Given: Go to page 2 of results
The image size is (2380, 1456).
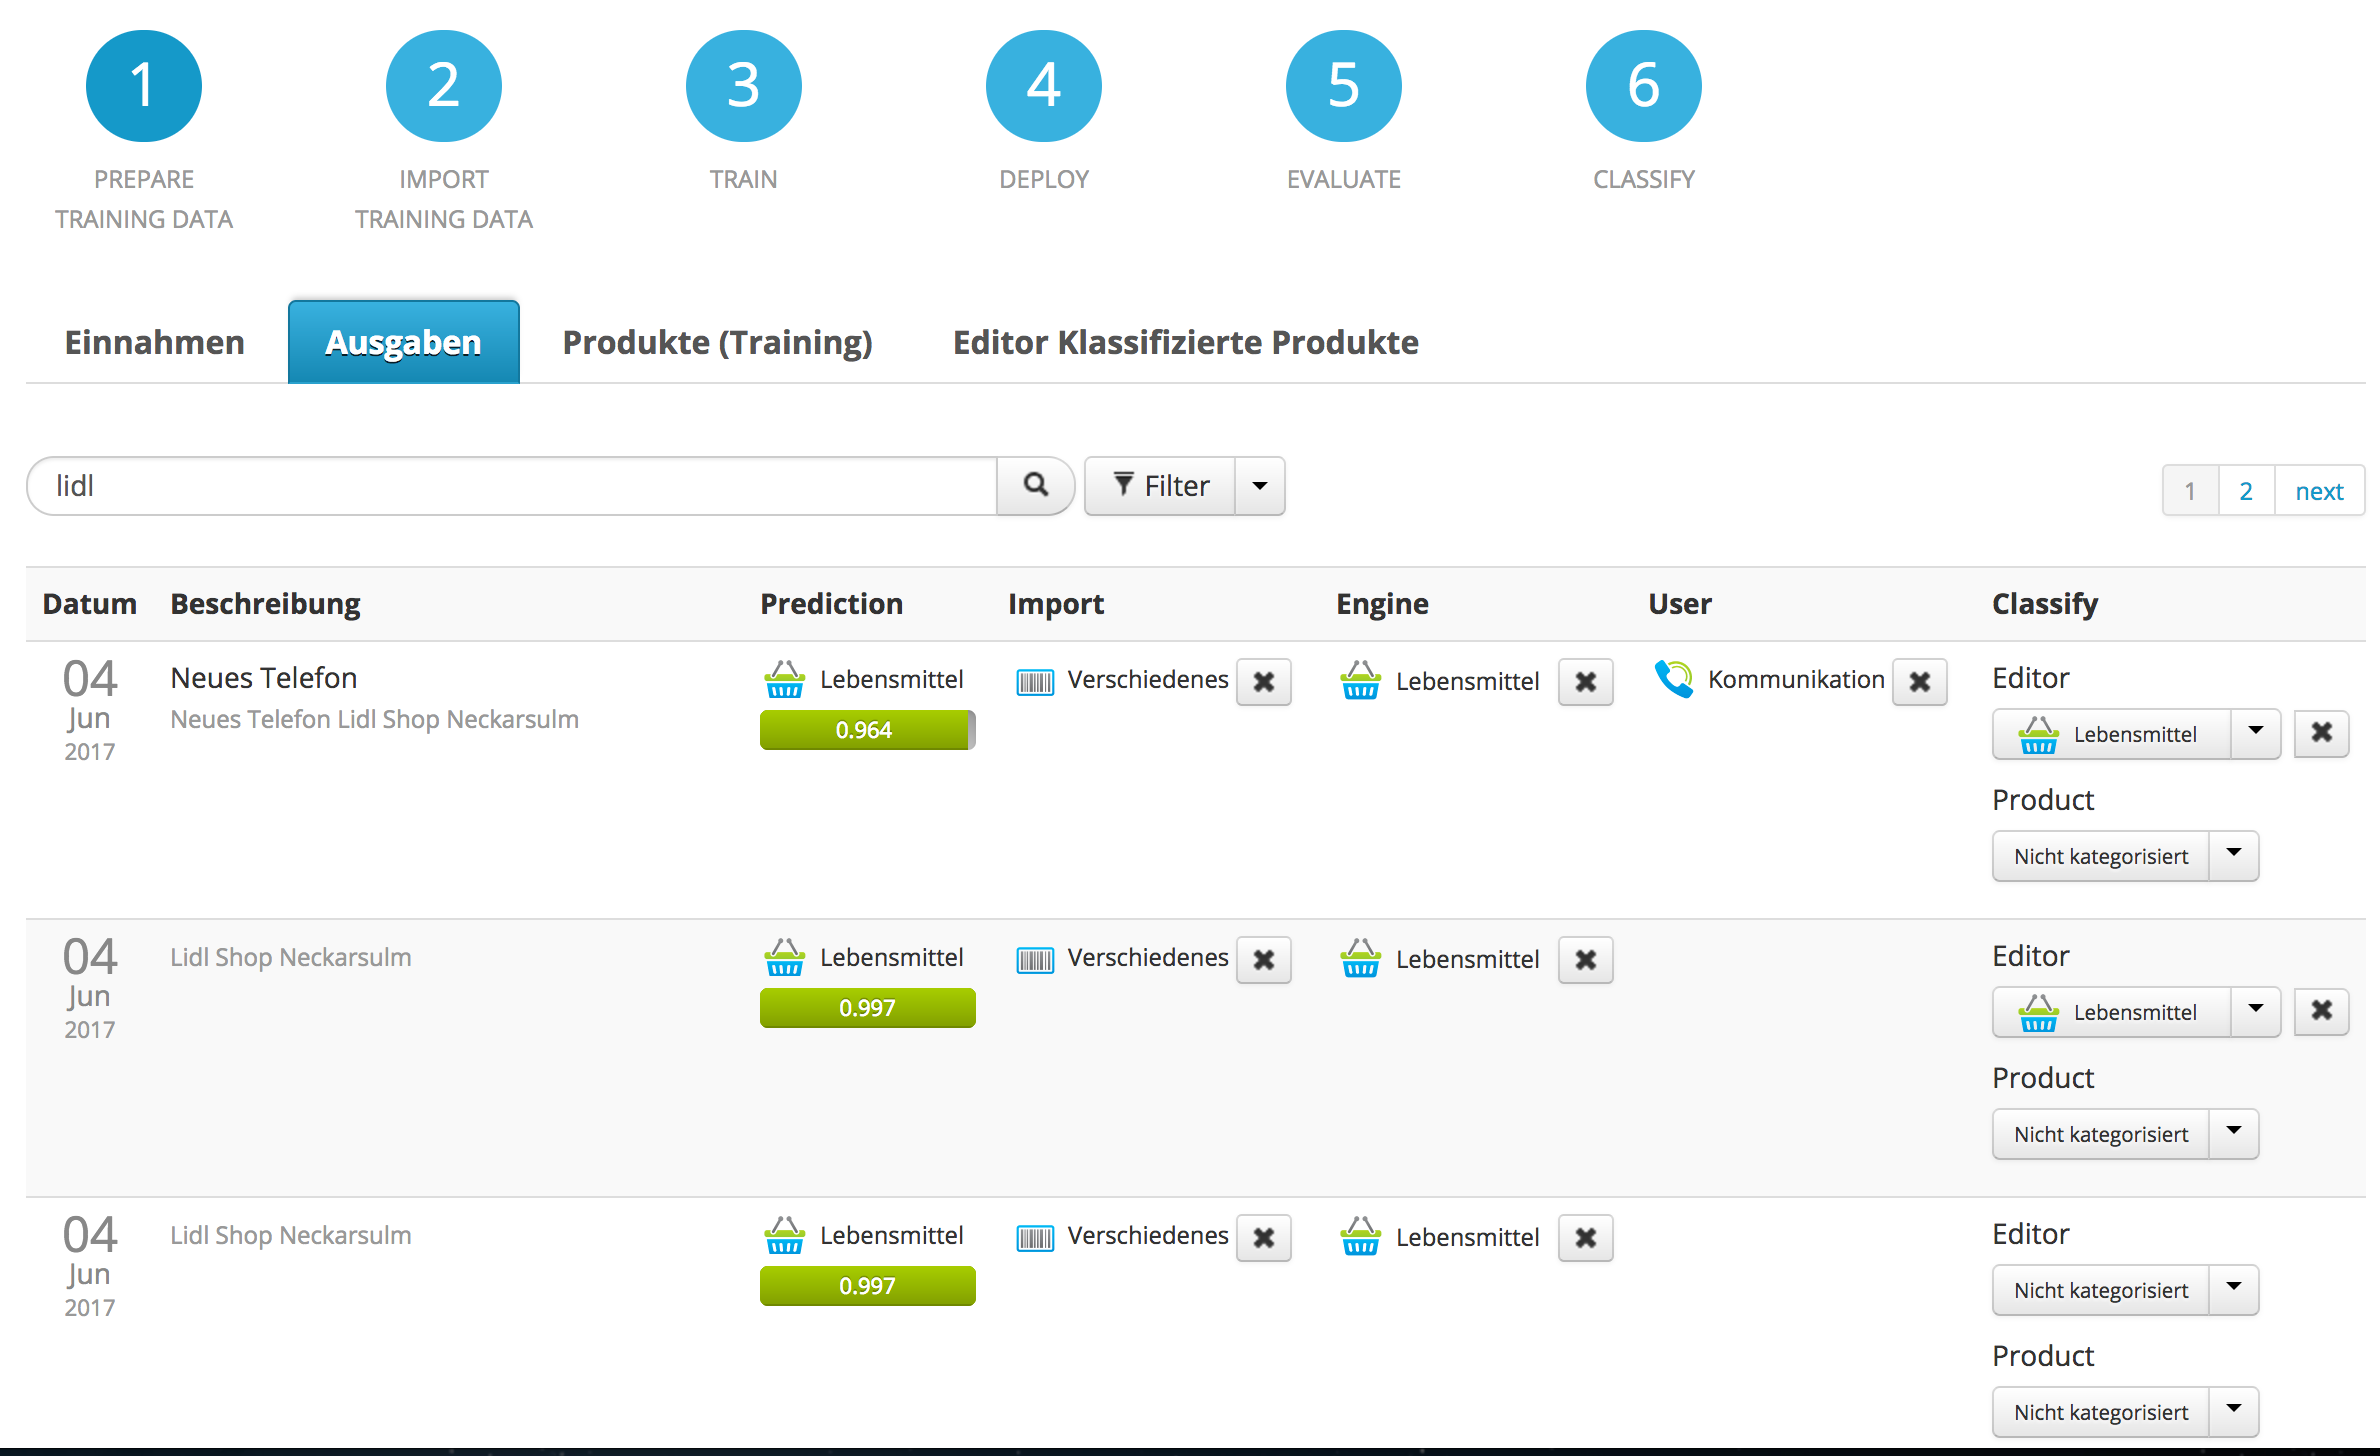Looking at the screenshot, I should click(x=2246, y=491).
